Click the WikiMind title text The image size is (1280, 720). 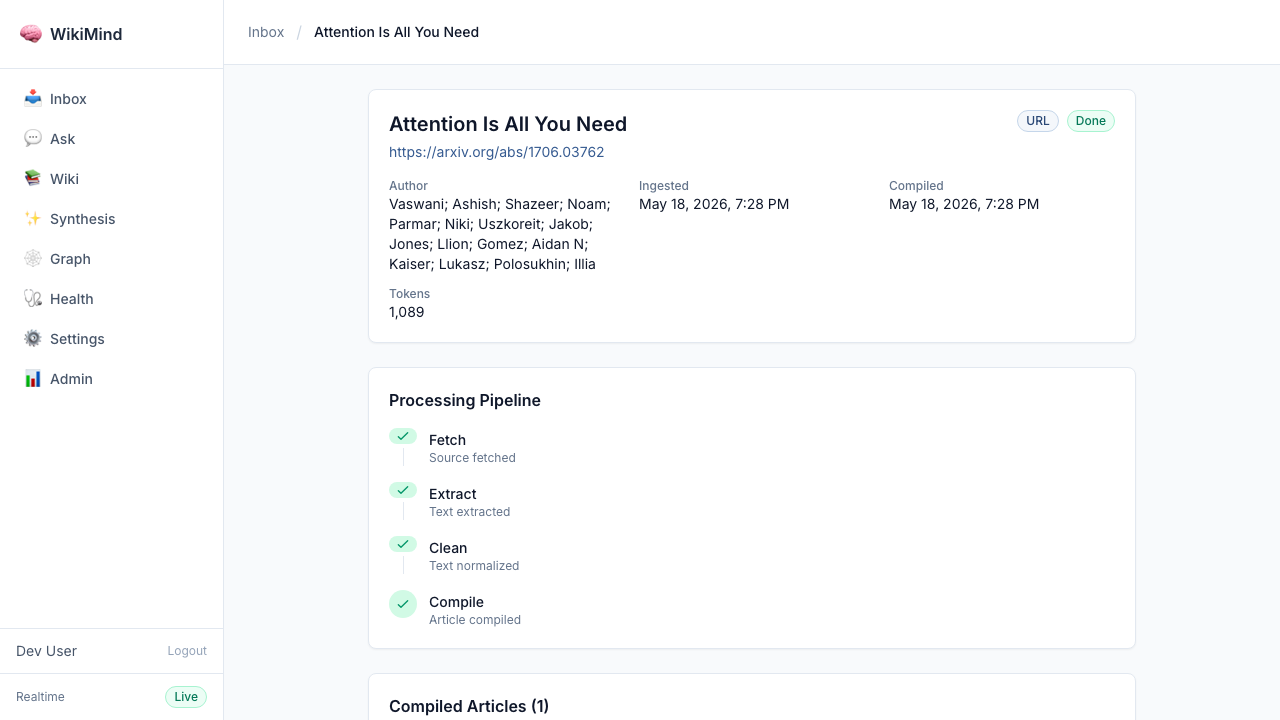(x=86, y=34)
